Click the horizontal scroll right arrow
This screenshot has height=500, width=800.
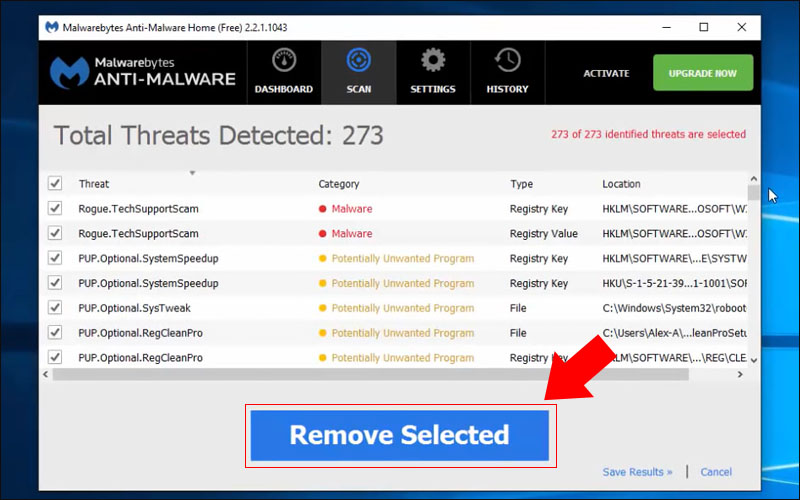pyautogui.click(x=740, y=374)
